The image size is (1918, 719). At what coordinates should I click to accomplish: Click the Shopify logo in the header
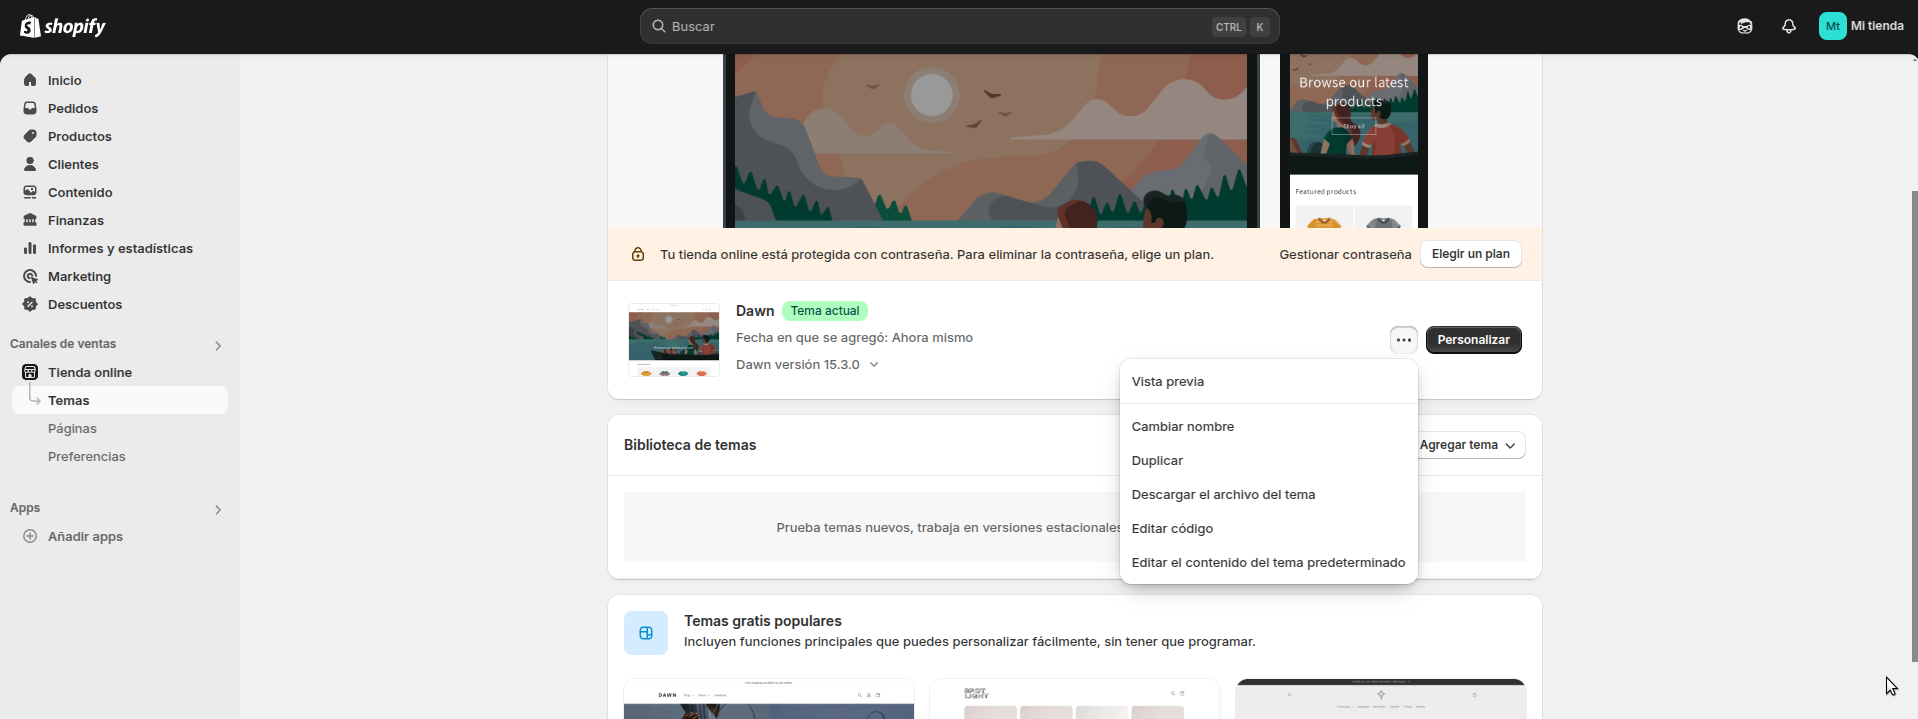coord(63,26)
